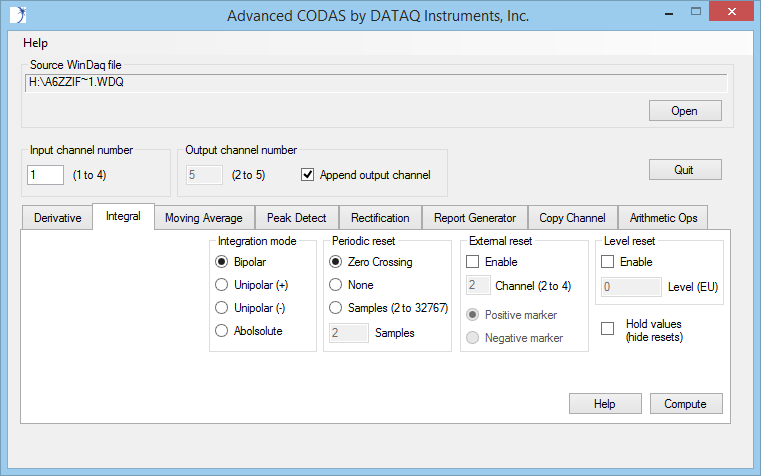Toggle Append output channel checkbox
761x476 pixels.
(x=307, y=175)
